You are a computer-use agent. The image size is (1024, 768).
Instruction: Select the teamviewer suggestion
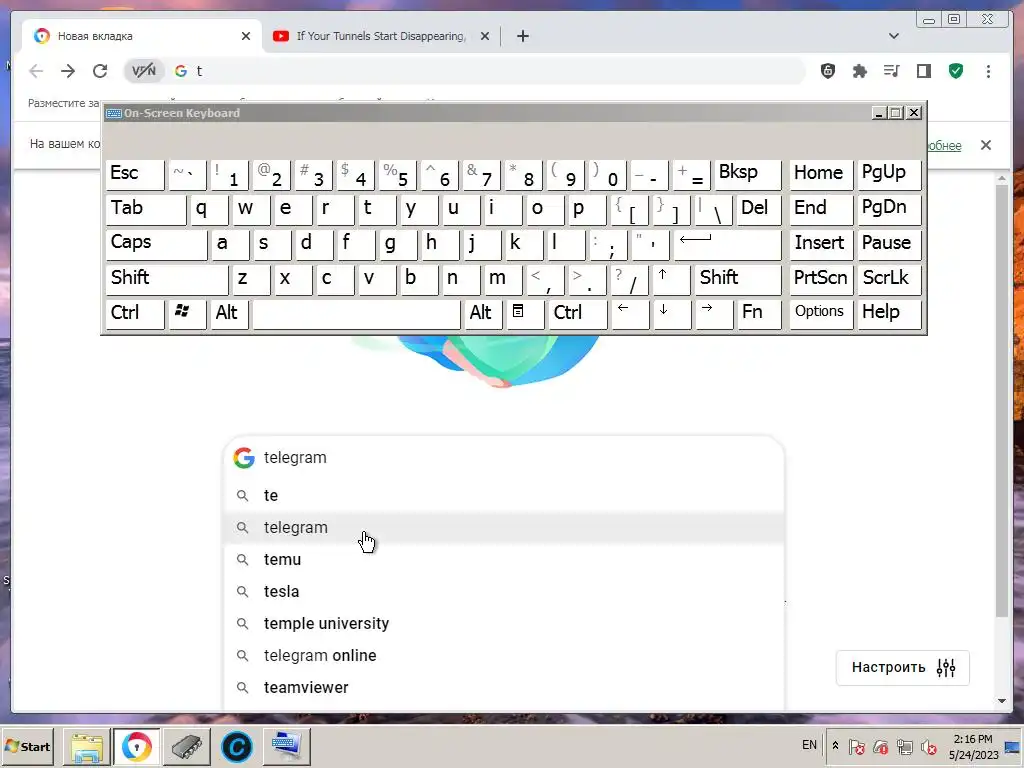[503, 688]
